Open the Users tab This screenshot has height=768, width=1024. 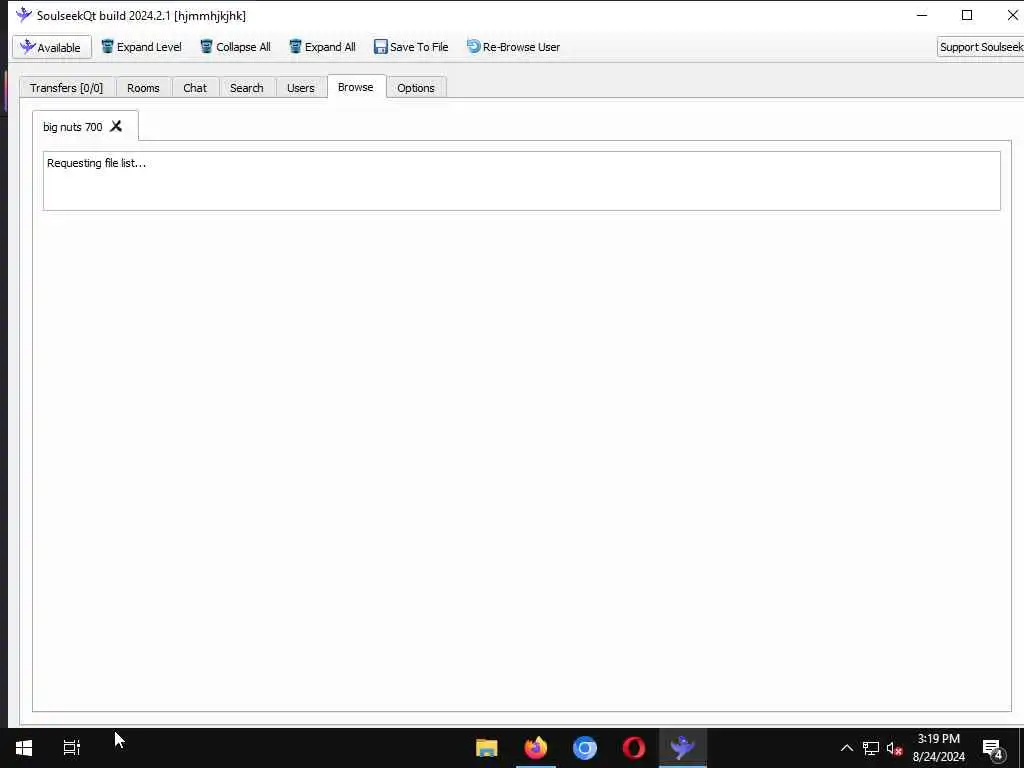300,88
